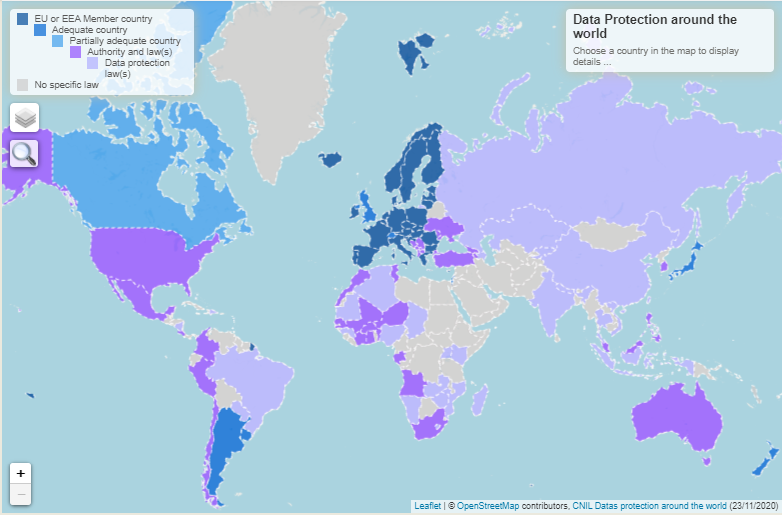The width and height of the screenshot is (782, 515).
Task: Select Madagascar on the map
Action: point(479,400)
